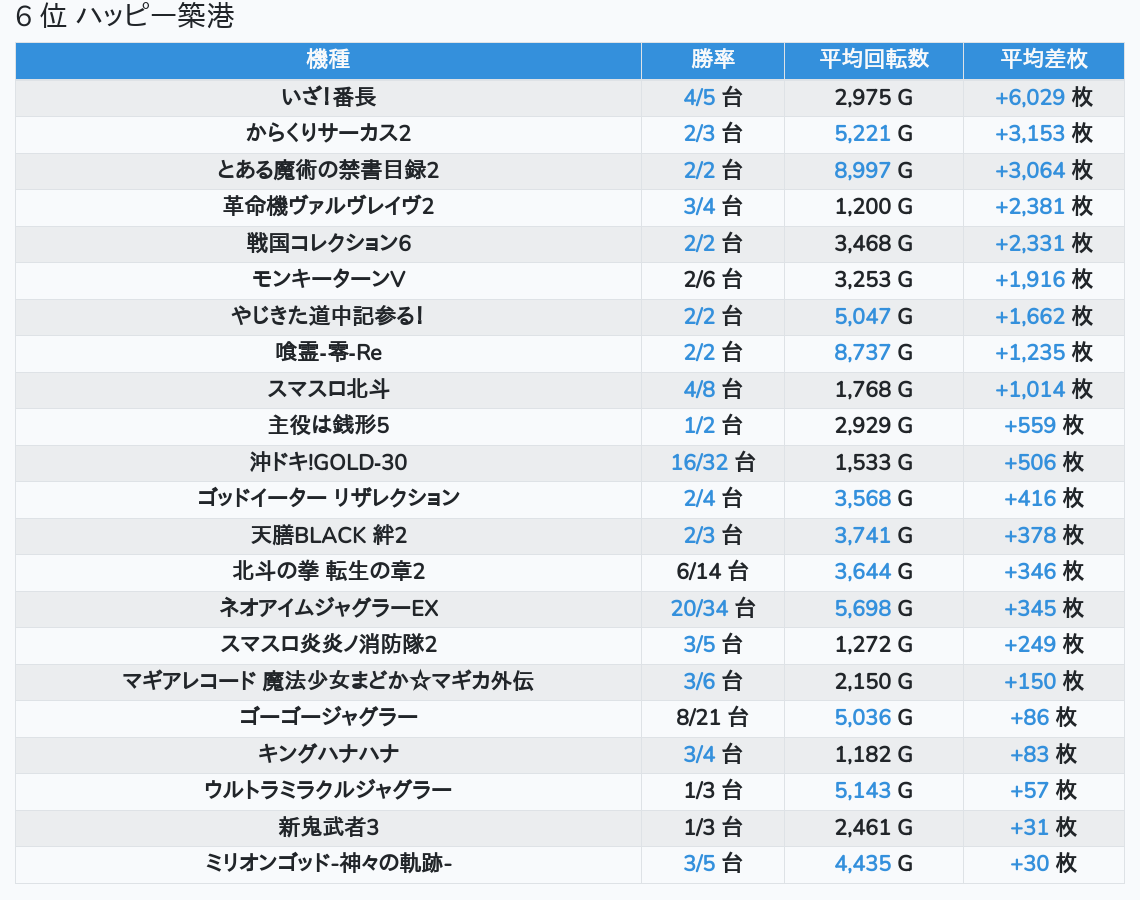The image size is (1140, 900).
Task: Select machine name ミリオンゴッド-神々の軌跡-
Action: [328, 864]
